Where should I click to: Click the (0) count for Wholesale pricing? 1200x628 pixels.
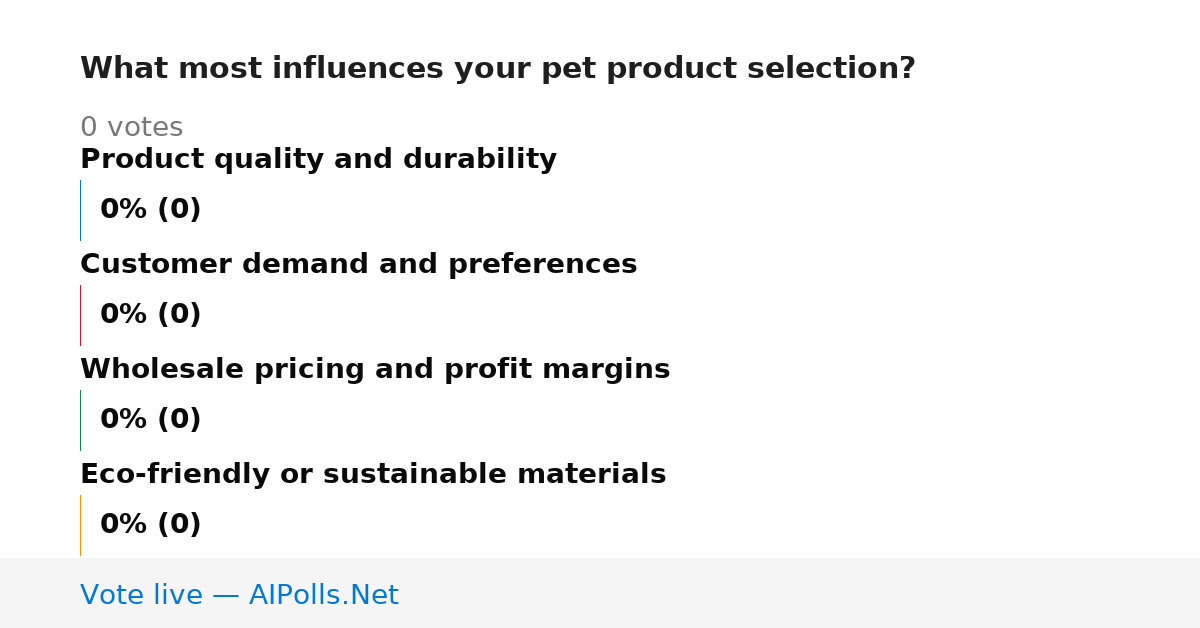(179, 420)
